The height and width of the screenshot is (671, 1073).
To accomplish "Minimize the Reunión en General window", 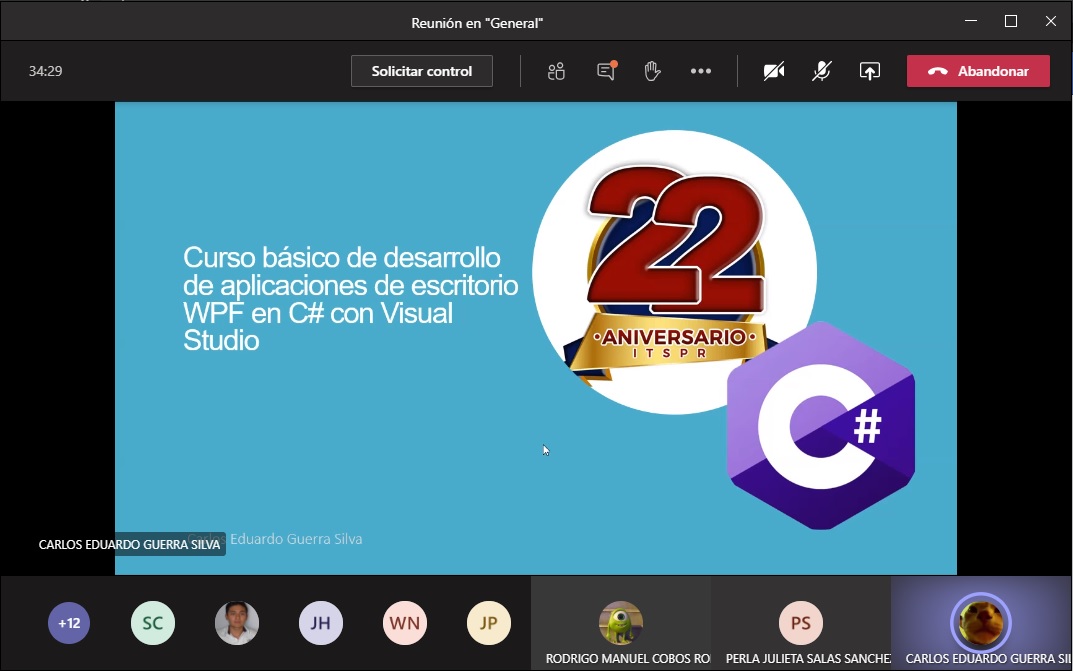I will (x=971, y=21).
